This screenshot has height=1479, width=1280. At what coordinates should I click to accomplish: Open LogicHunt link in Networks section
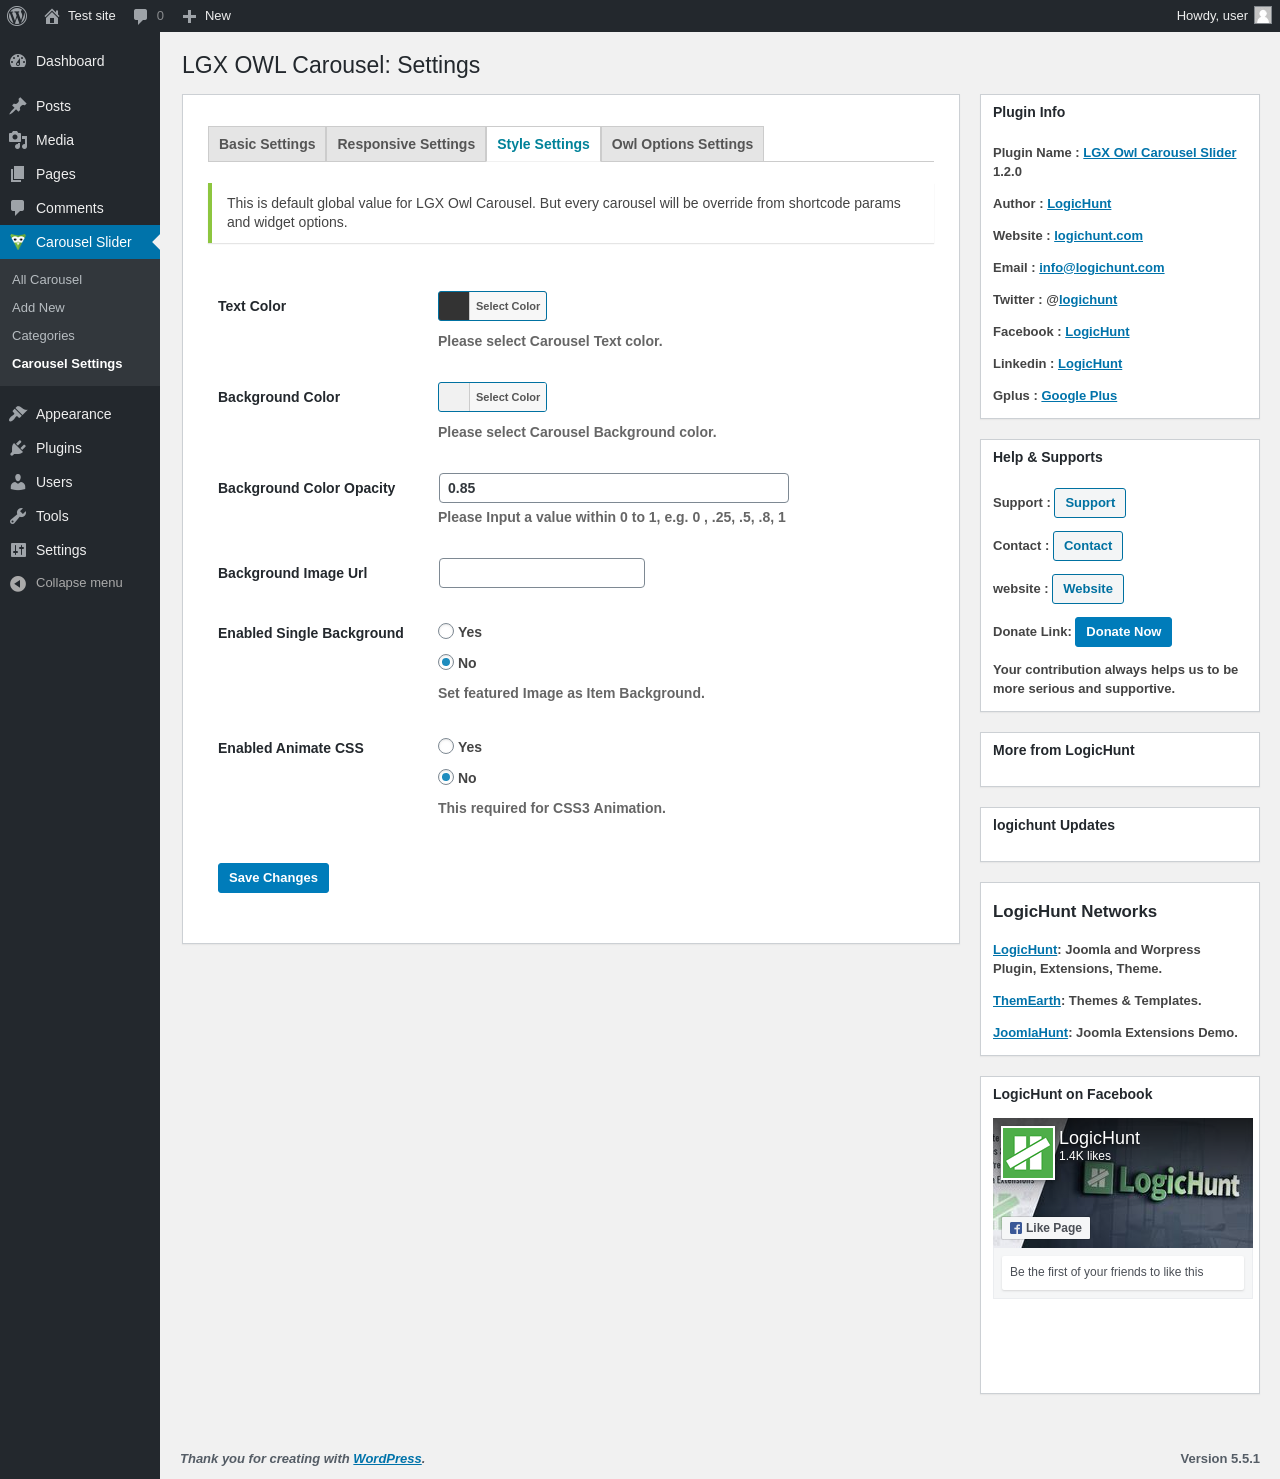(1025, 950)
